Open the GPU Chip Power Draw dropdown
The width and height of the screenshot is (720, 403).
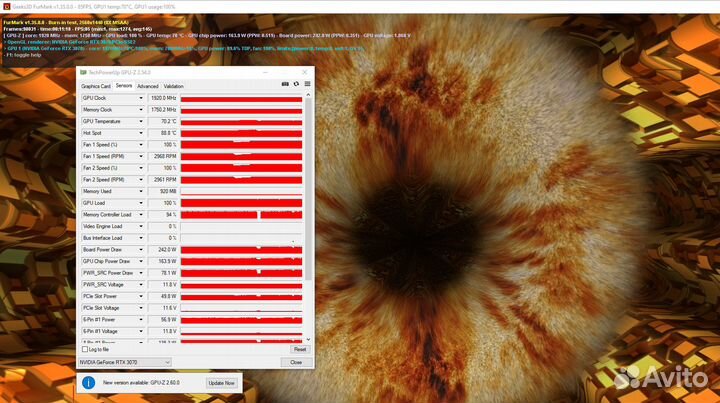141,261
